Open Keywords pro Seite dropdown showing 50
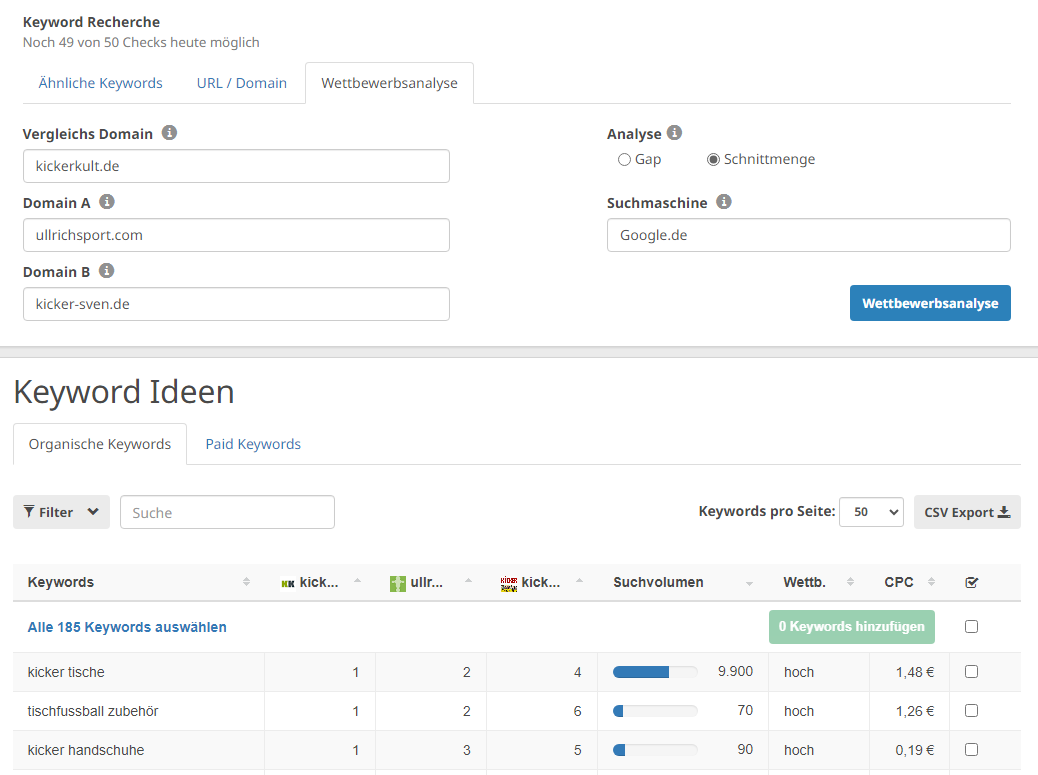This screenshot has height=775, width=1038. coord(871,512)
